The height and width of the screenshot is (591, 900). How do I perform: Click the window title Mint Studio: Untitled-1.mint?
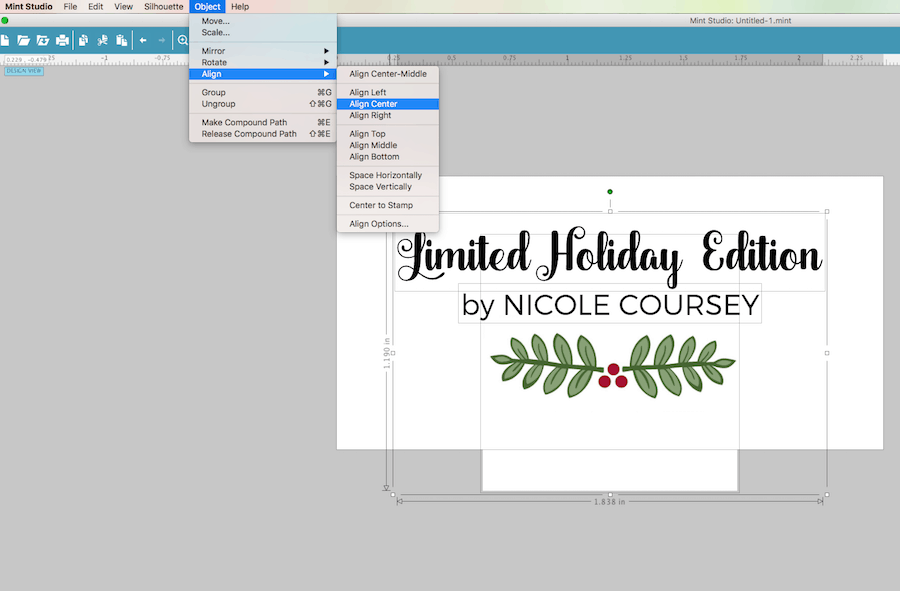(740, 21)
